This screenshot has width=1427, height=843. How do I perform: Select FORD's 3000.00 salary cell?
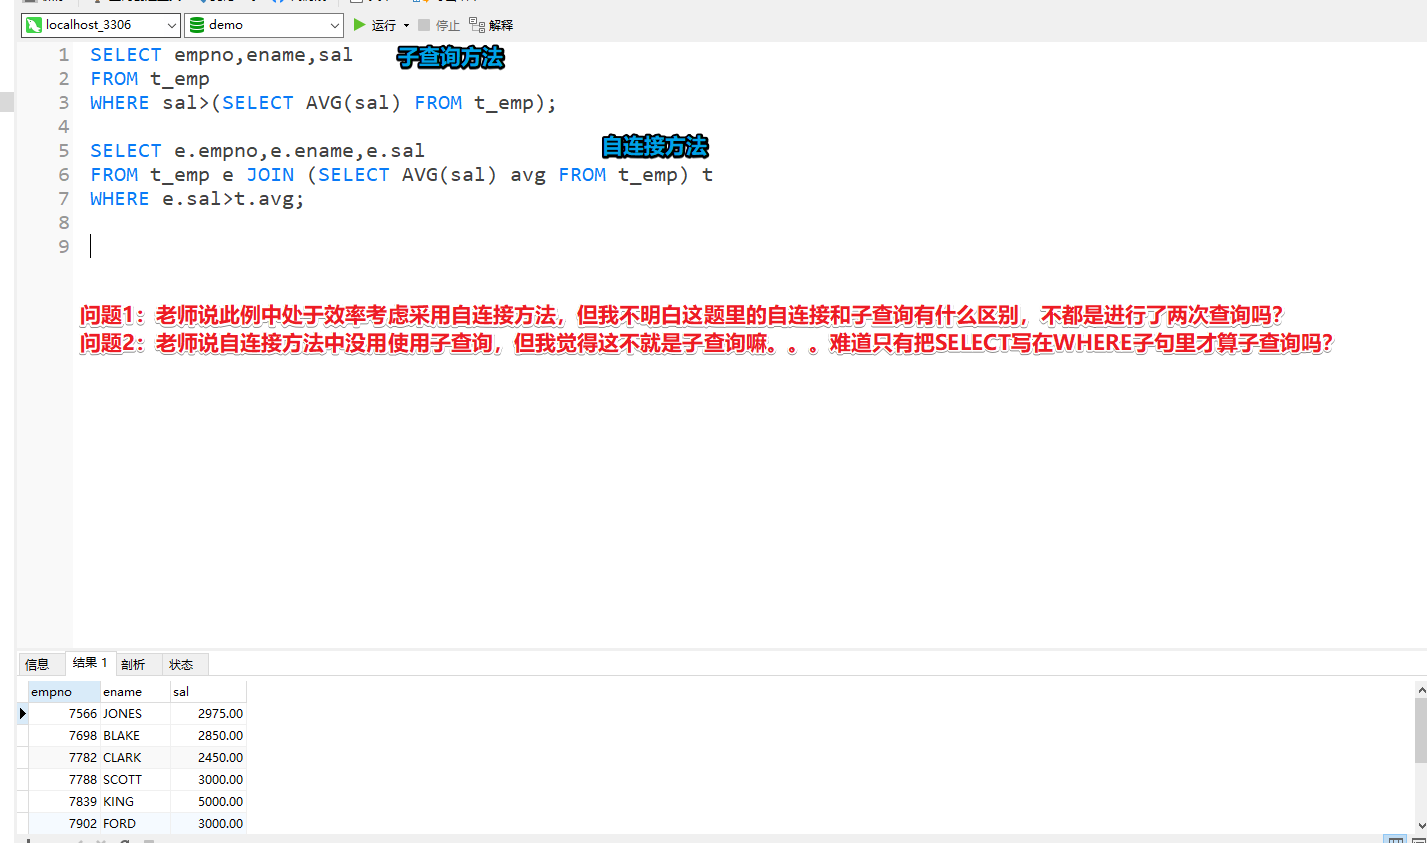click(208, 823)
